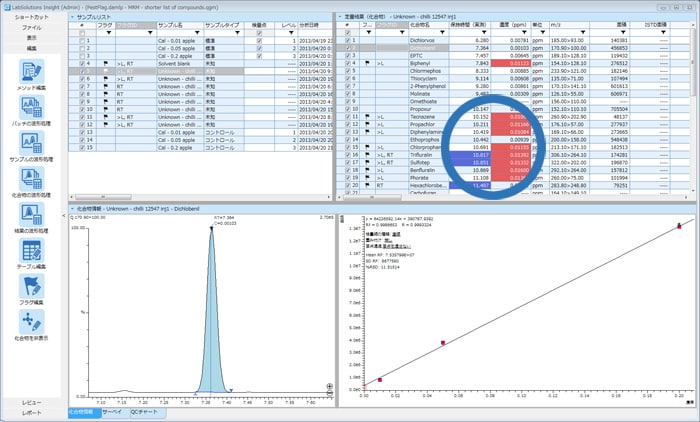
Task: Open 化合物名 column filter dropdown
Action: click(x=442, y=33)
